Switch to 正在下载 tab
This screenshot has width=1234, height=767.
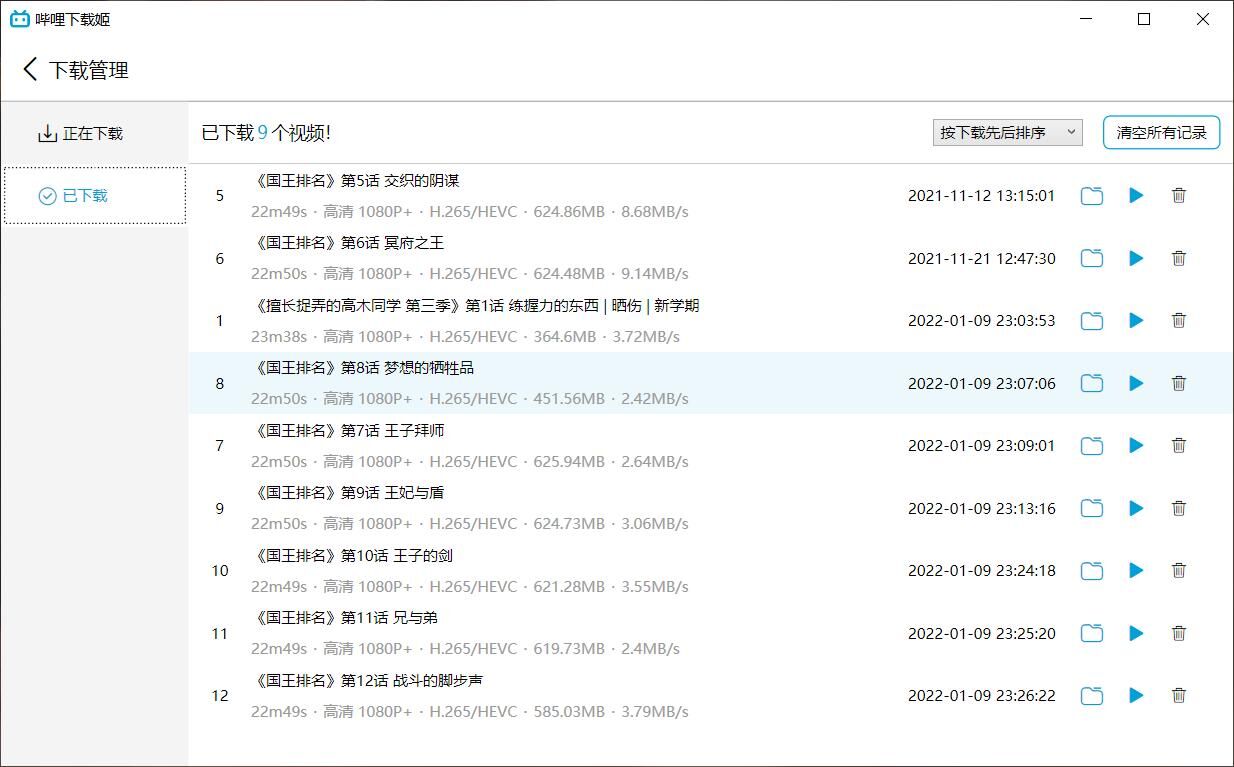(x=81, y=133)
